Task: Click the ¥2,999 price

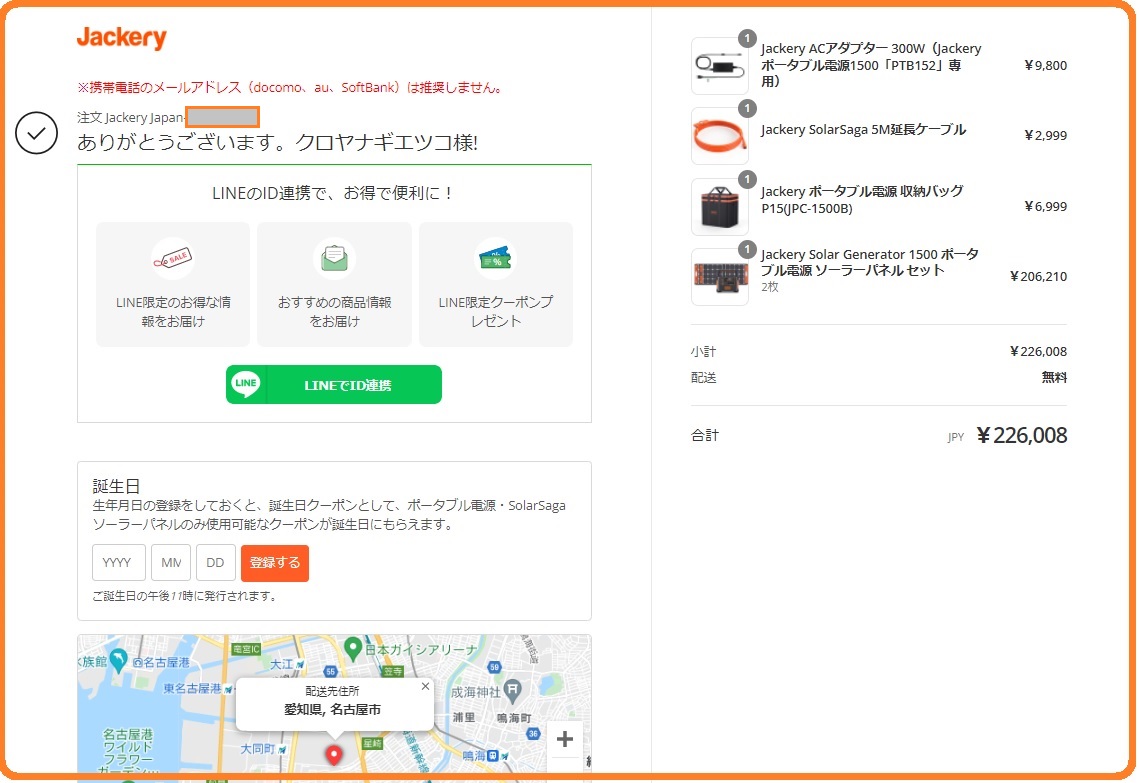Action: [1045, 135]
